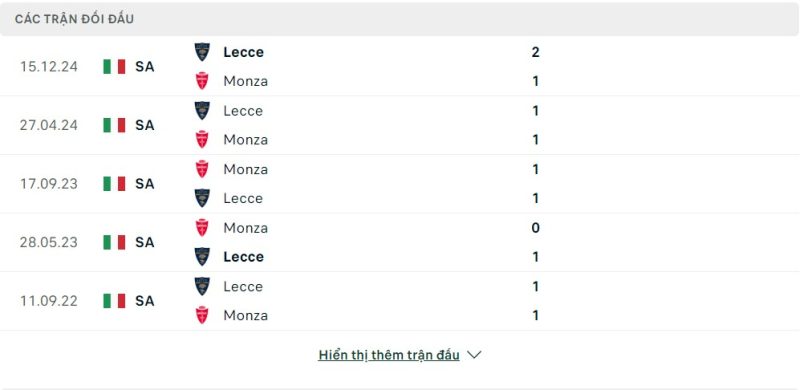Open the match dated 28.05.23
This screenshot has height=390, width=800.
coord(49,242)
